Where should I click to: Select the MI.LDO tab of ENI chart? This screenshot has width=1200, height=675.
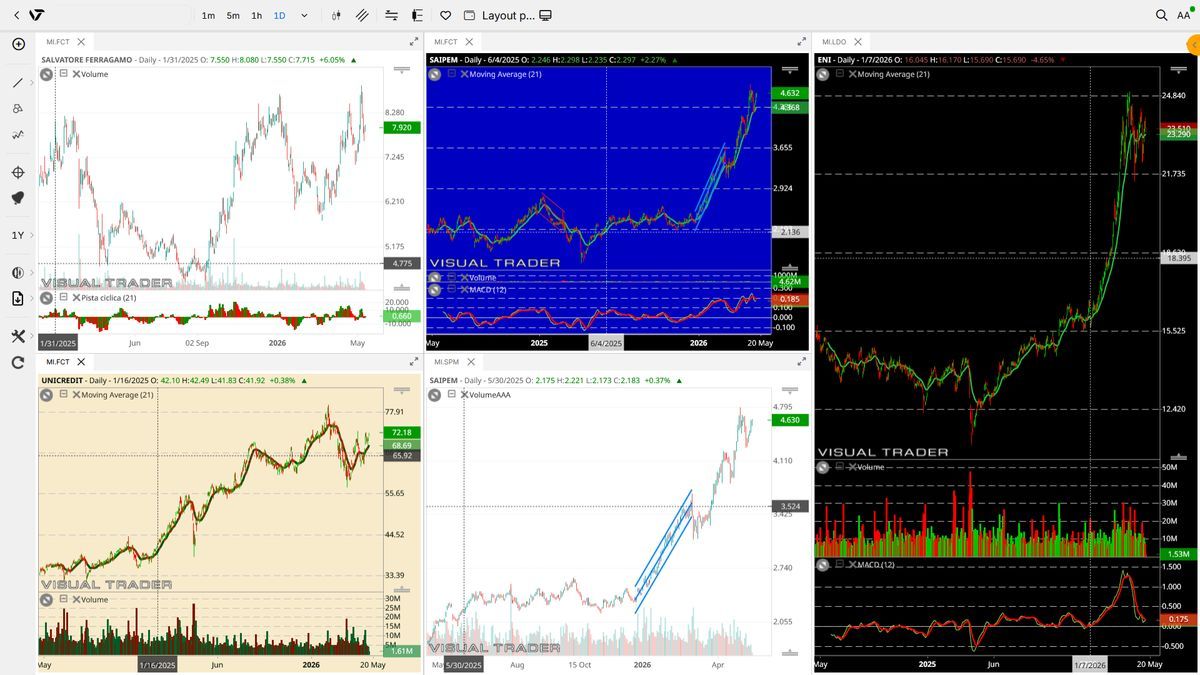click(x=834, y=42)
